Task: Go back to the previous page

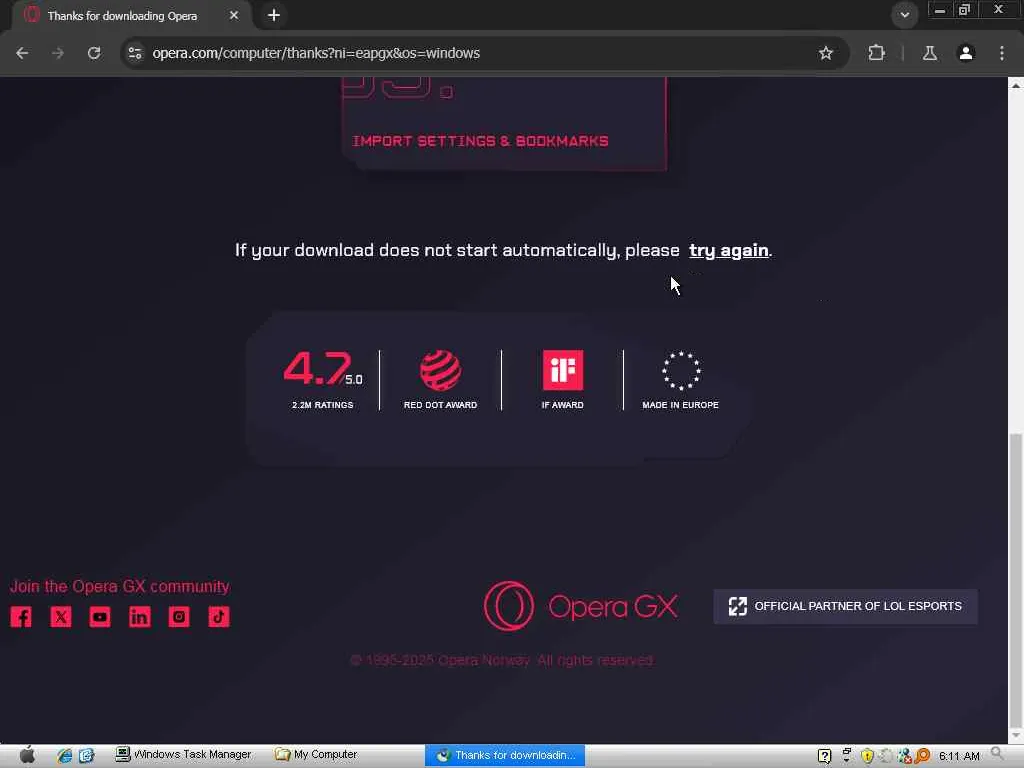Action: [22, 53]
